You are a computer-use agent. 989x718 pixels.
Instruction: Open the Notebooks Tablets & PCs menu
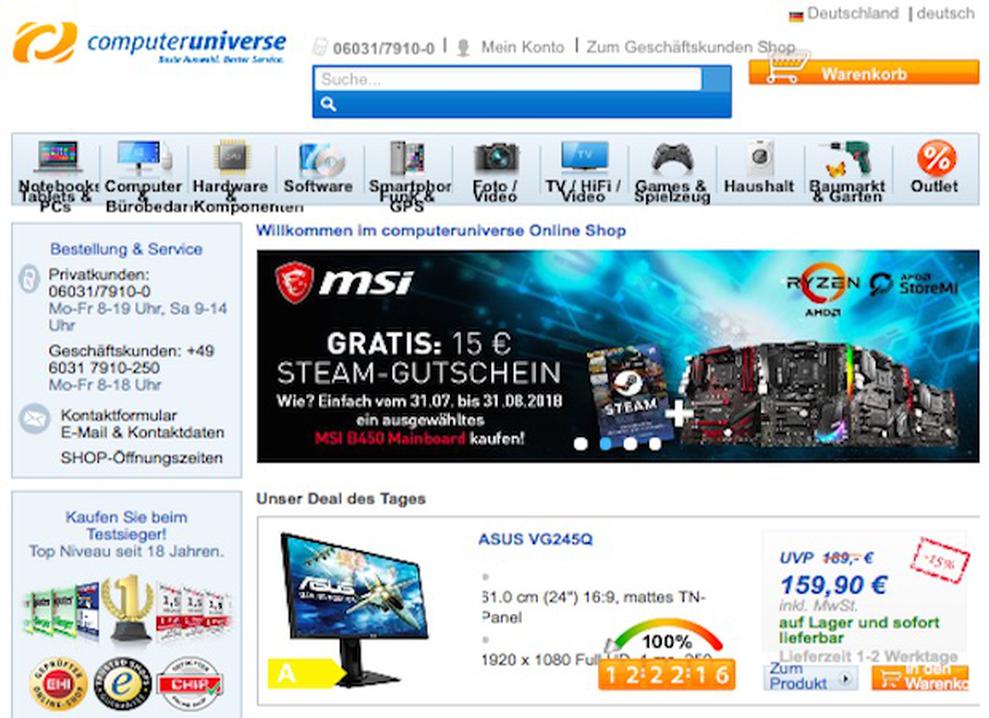click(57, 196)
